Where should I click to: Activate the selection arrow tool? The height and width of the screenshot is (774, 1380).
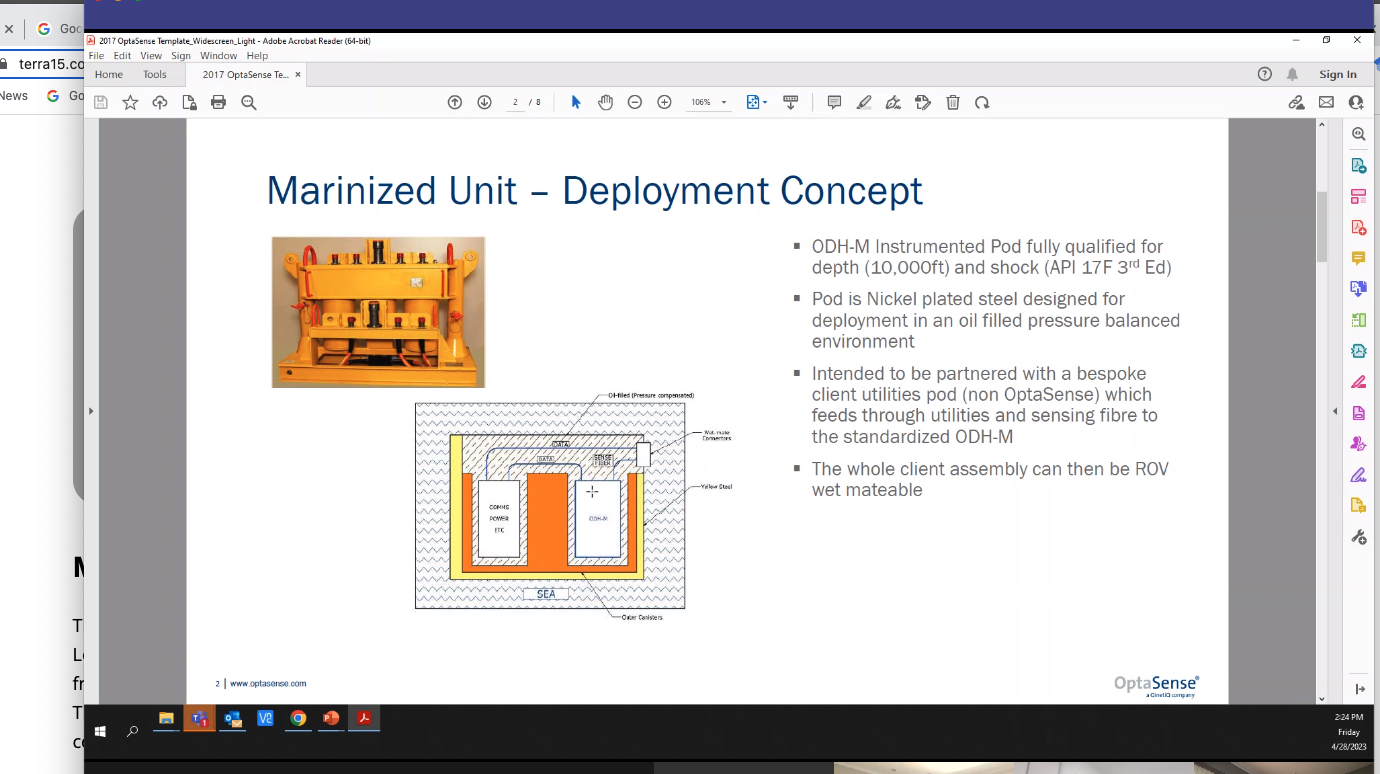tap(576, 102)
